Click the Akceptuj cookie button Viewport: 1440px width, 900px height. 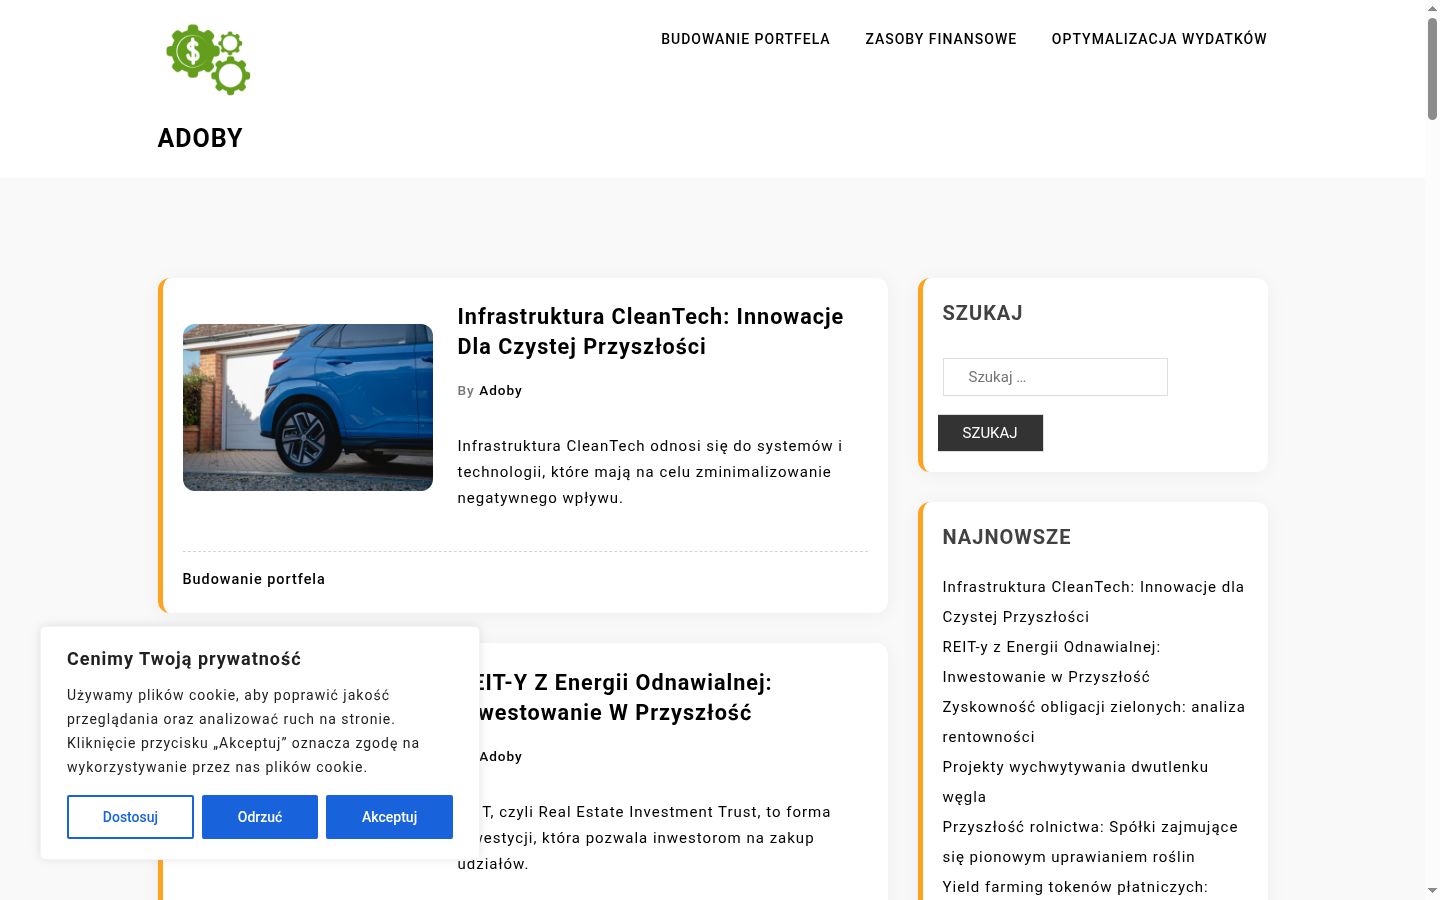389,817
